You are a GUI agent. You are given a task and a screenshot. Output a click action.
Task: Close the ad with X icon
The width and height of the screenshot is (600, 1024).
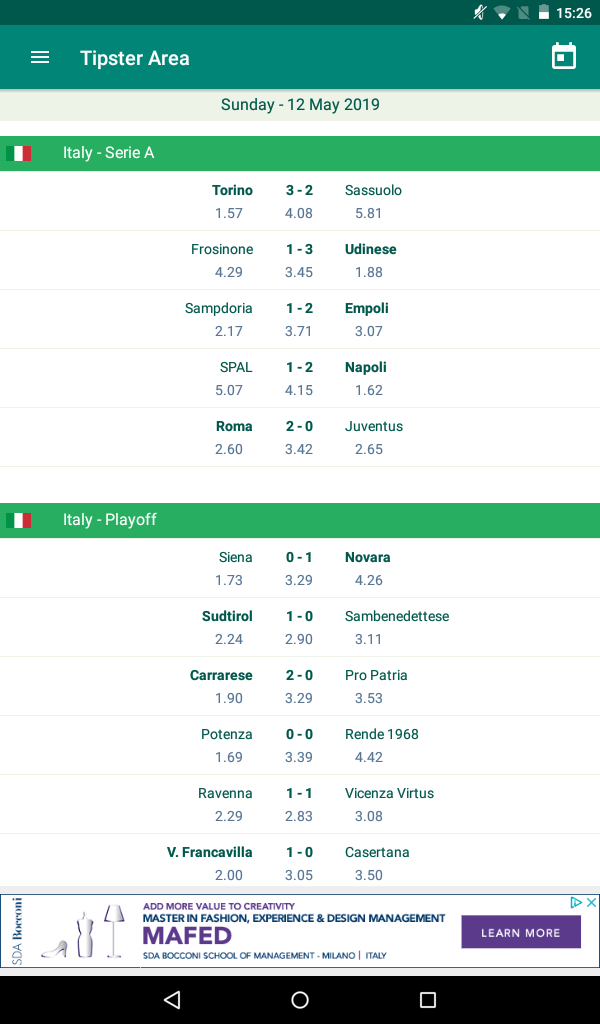click(592, 903)
